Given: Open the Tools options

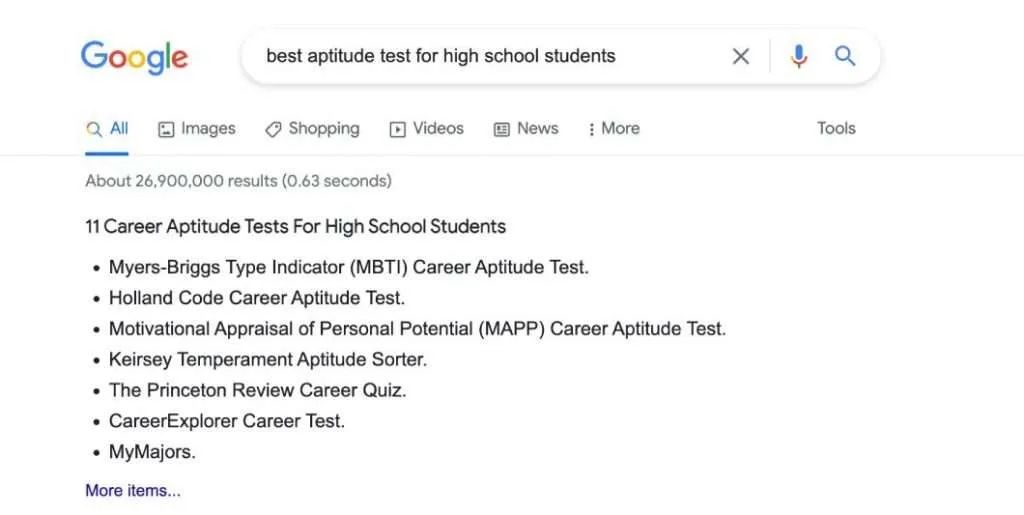Looking at the screenshot, I should [836, 128].
